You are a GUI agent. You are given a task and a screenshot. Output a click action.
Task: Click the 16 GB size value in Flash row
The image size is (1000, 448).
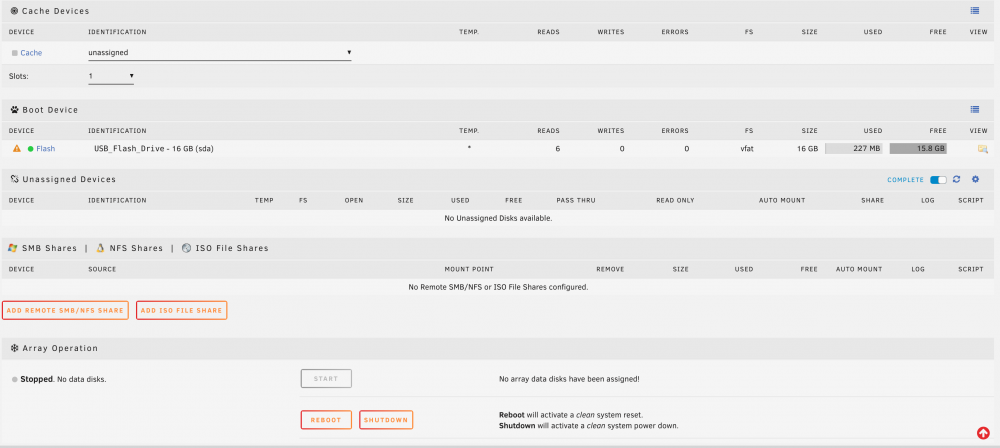(807, 149)
